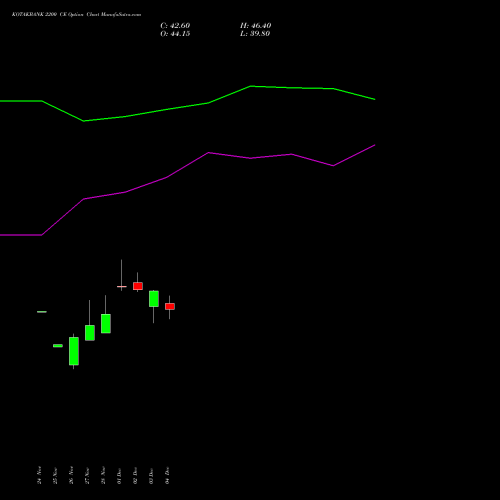Click the 28 Nov date label

[103, 475]
